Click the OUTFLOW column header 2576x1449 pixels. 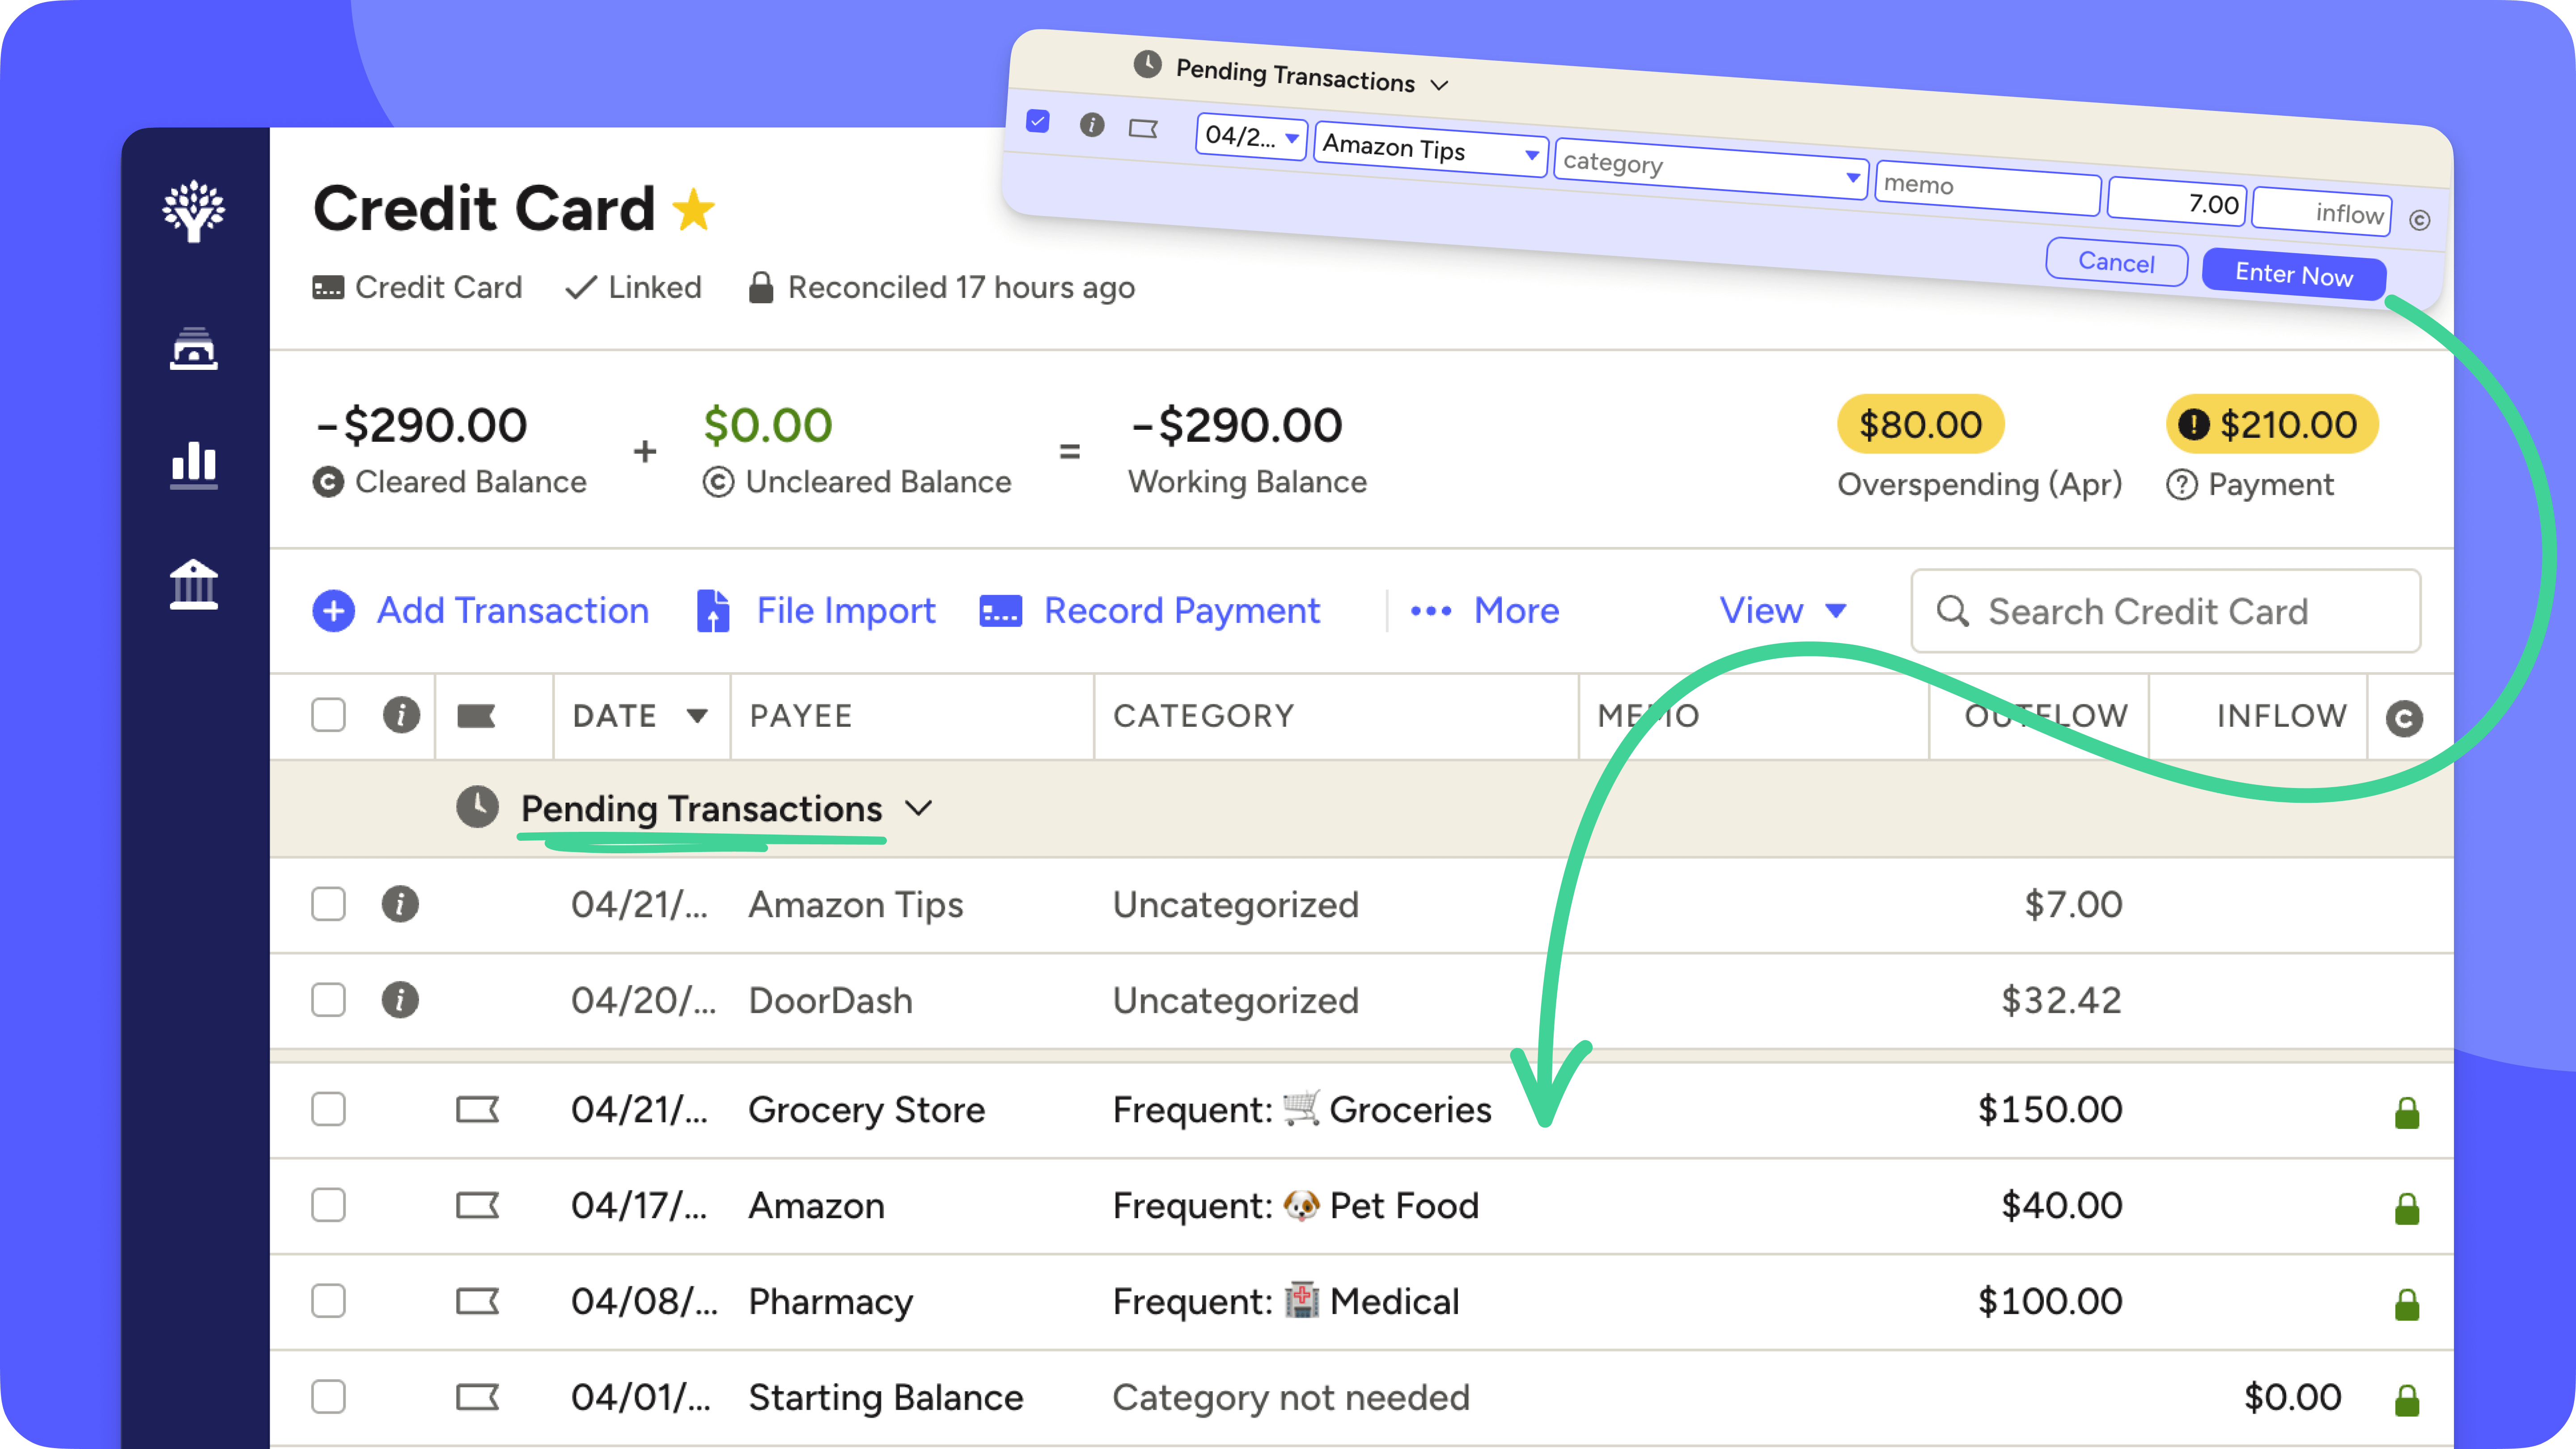2046,716
